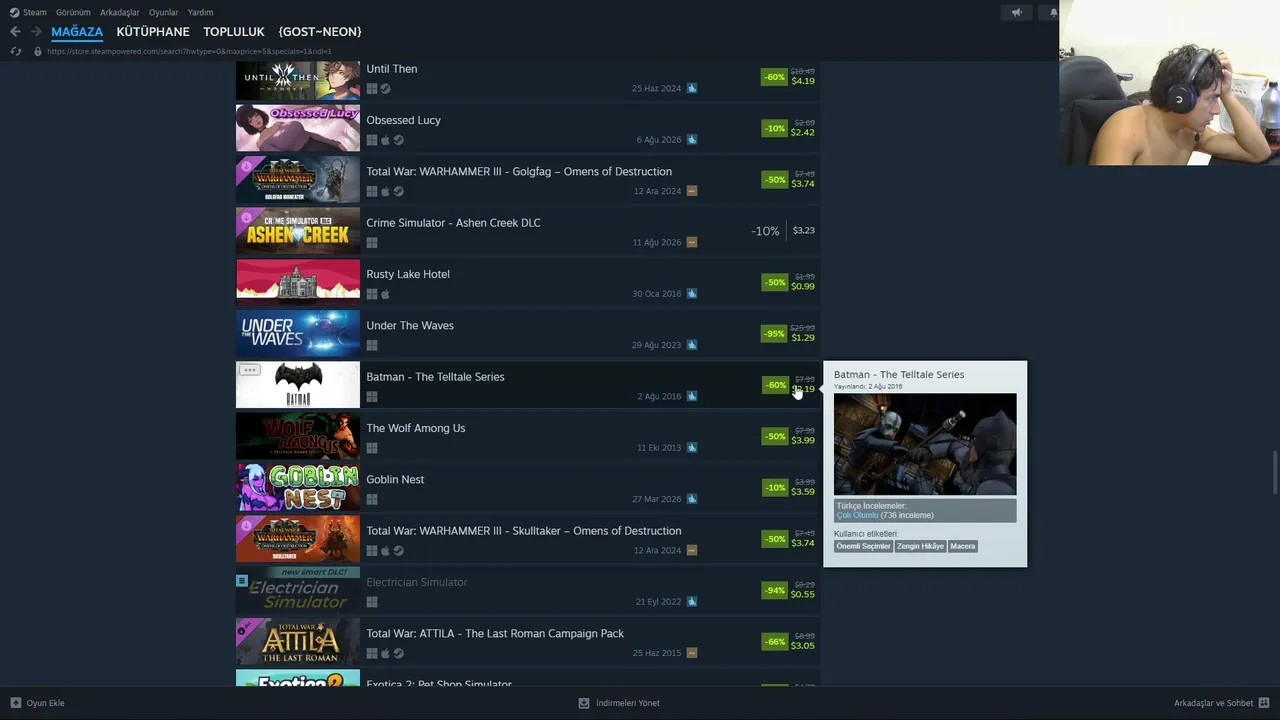Click the Oyun Ekle plus icon

(16, 703)
